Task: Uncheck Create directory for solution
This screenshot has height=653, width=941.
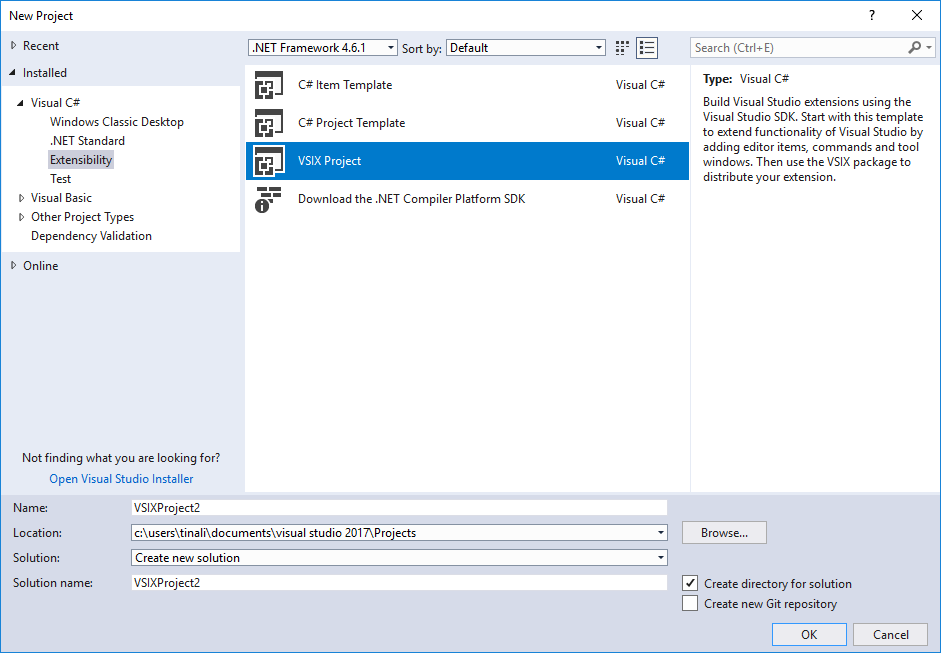Action: 690,583
